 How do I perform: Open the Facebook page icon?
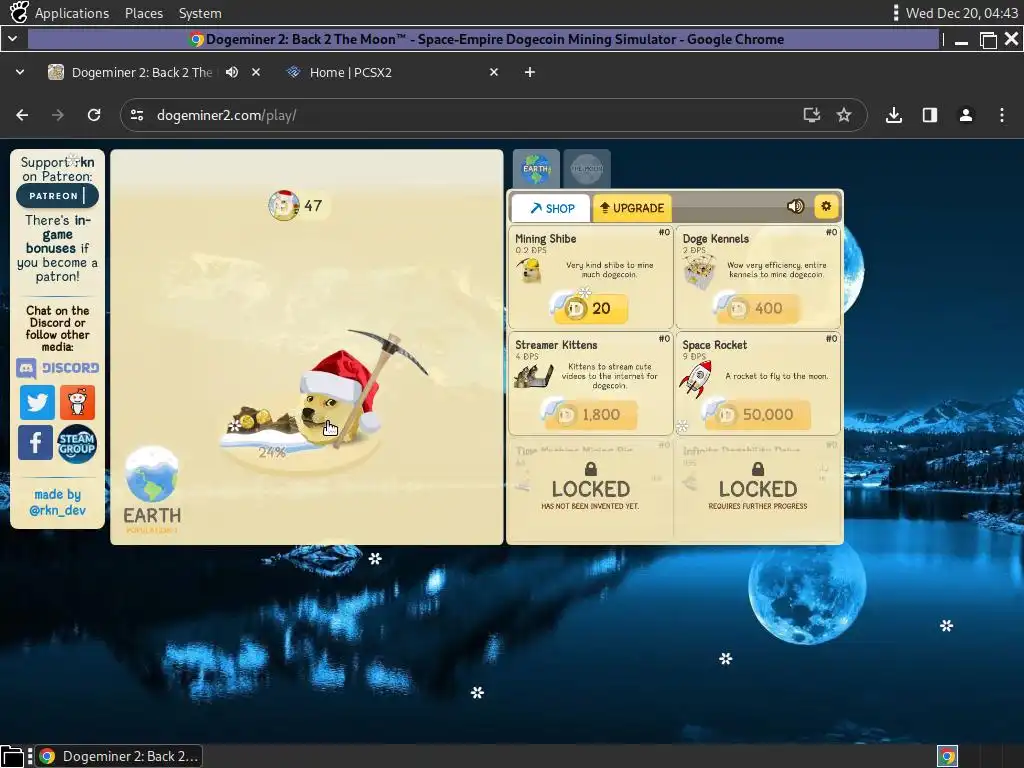click(x=35, y=443)
